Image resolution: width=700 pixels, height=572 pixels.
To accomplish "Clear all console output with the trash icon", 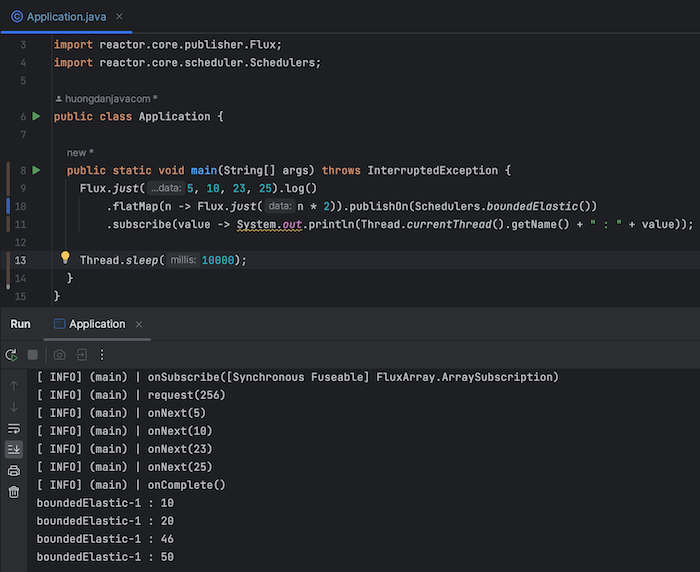I will click(x=14, y=492).
